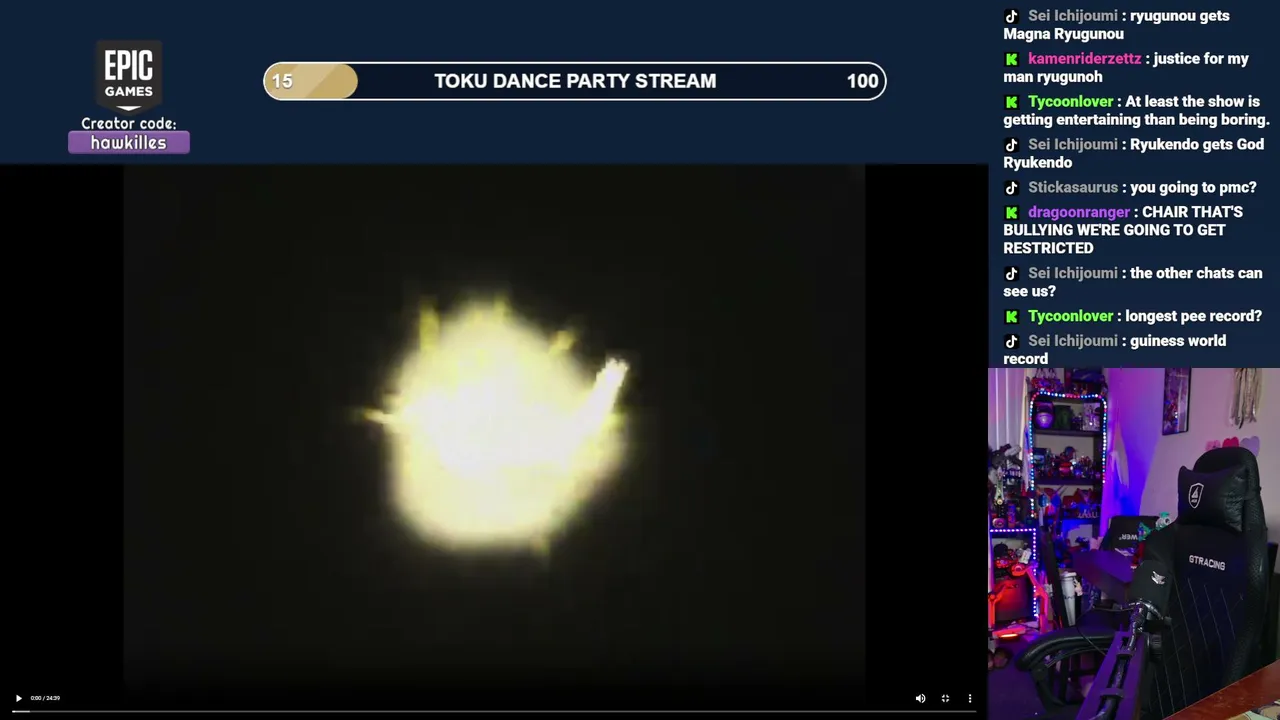
Task: Click the video seek progress bar
Action: click(494, 712)
